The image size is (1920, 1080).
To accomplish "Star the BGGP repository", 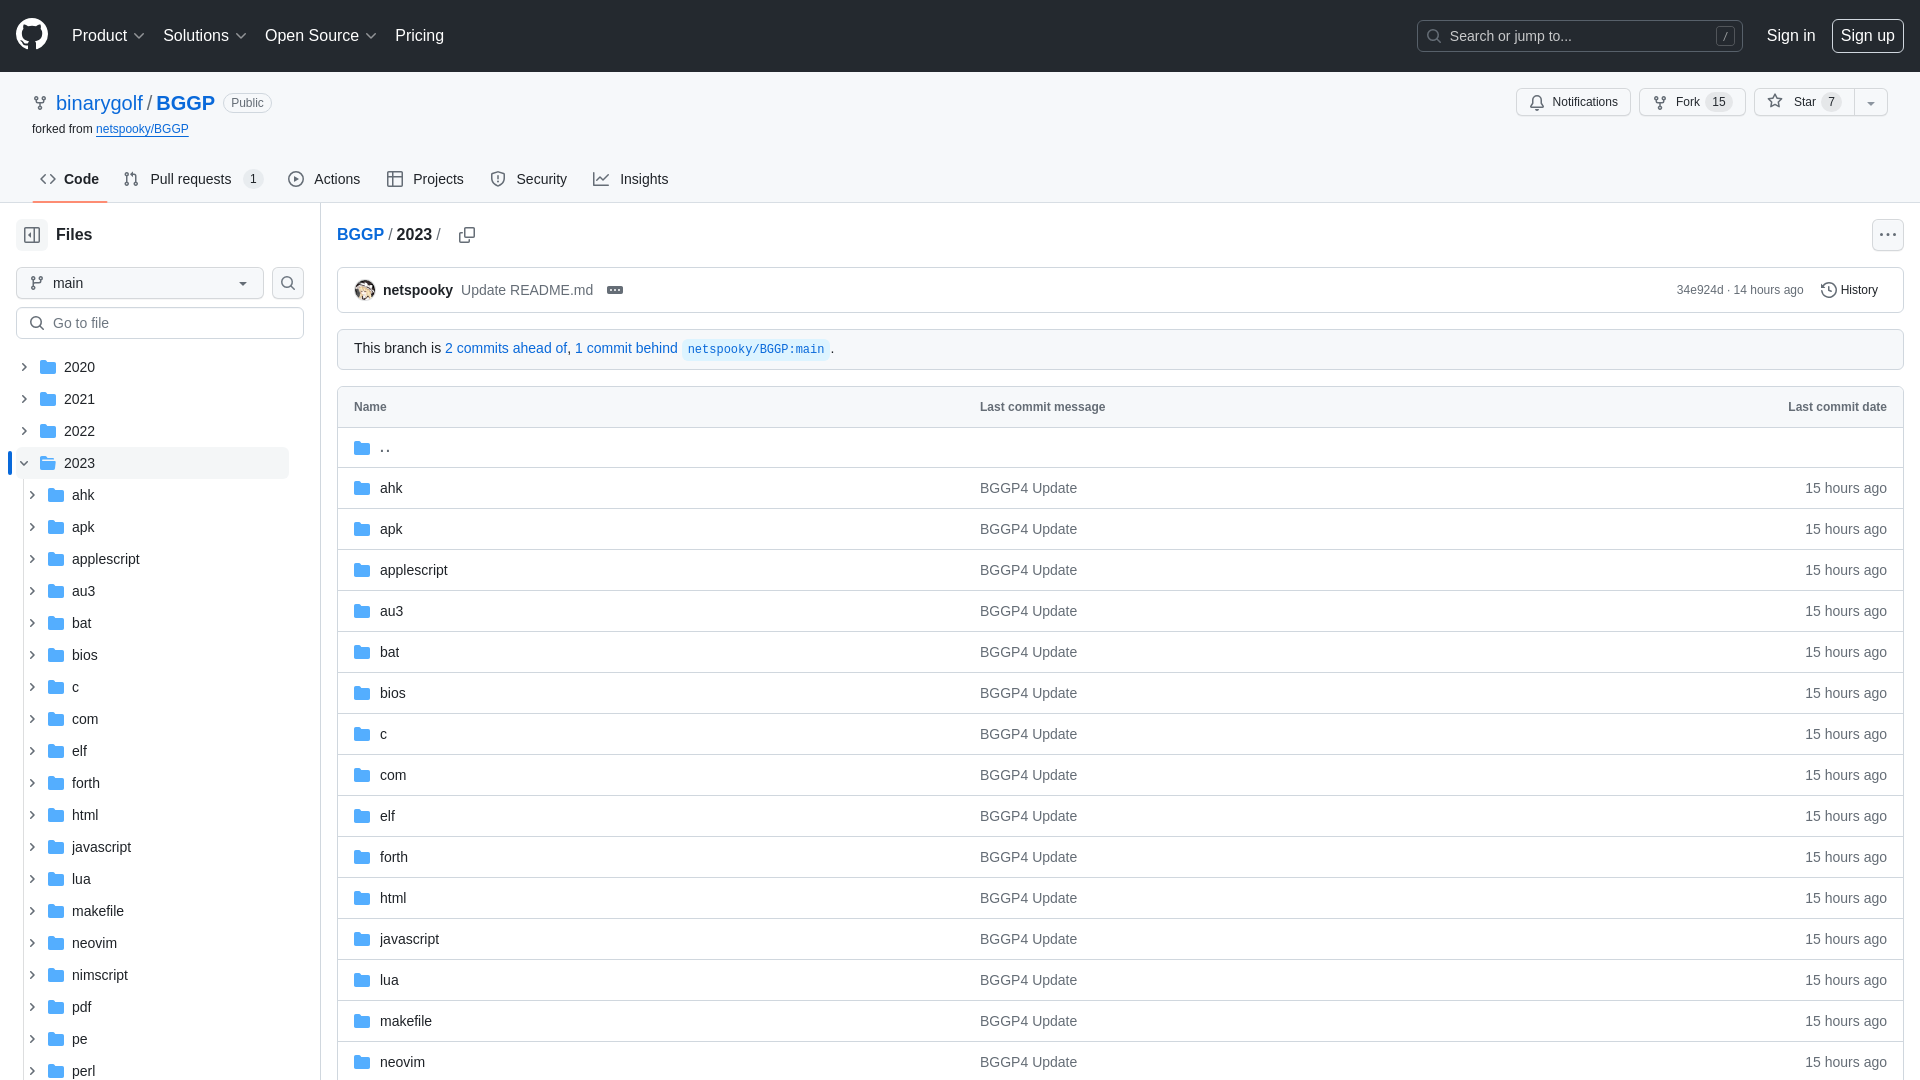I will pyautogui.click(x=1804, y=102).
